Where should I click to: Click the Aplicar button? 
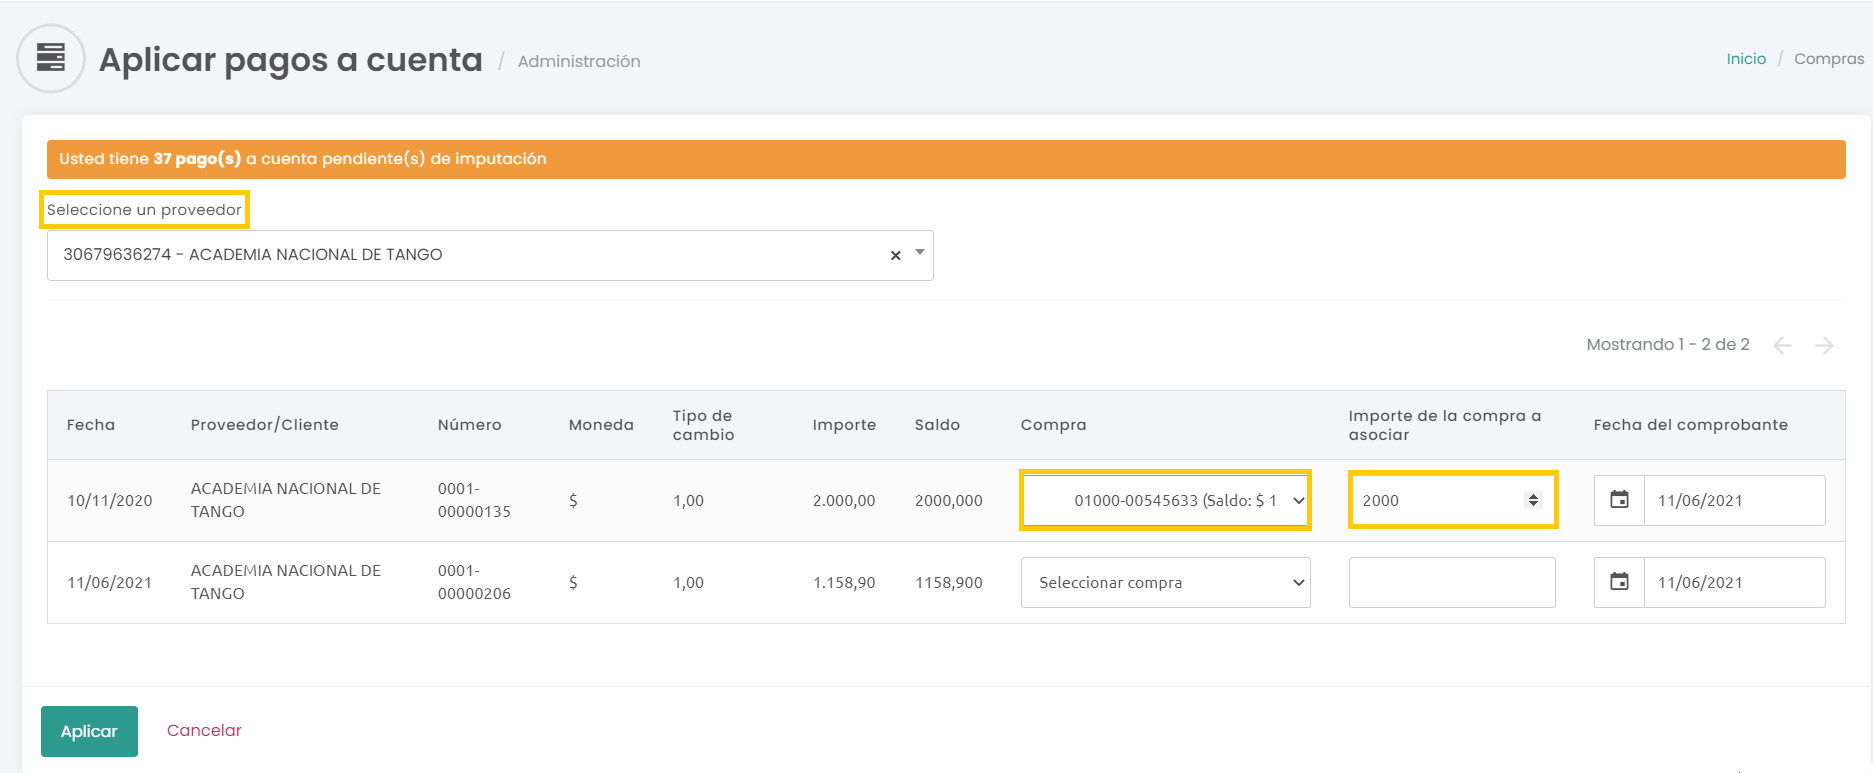(89, 731)
